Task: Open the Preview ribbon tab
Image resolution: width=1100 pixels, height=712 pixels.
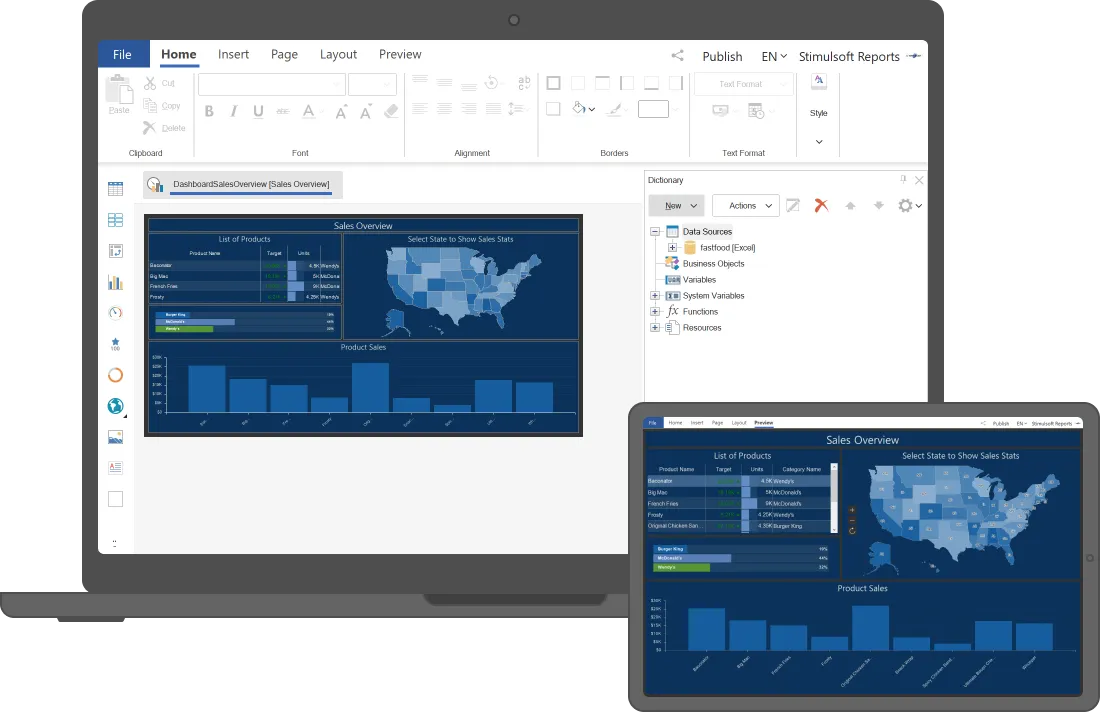Action: click(x=400, y=54)
